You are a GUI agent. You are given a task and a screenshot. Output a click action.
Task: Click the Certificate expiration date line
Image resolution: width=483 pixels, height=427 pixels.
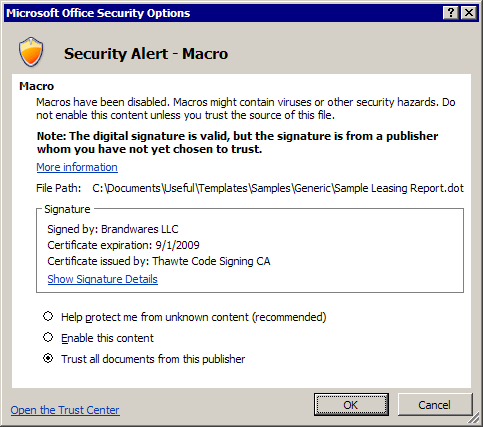point(123,245)
